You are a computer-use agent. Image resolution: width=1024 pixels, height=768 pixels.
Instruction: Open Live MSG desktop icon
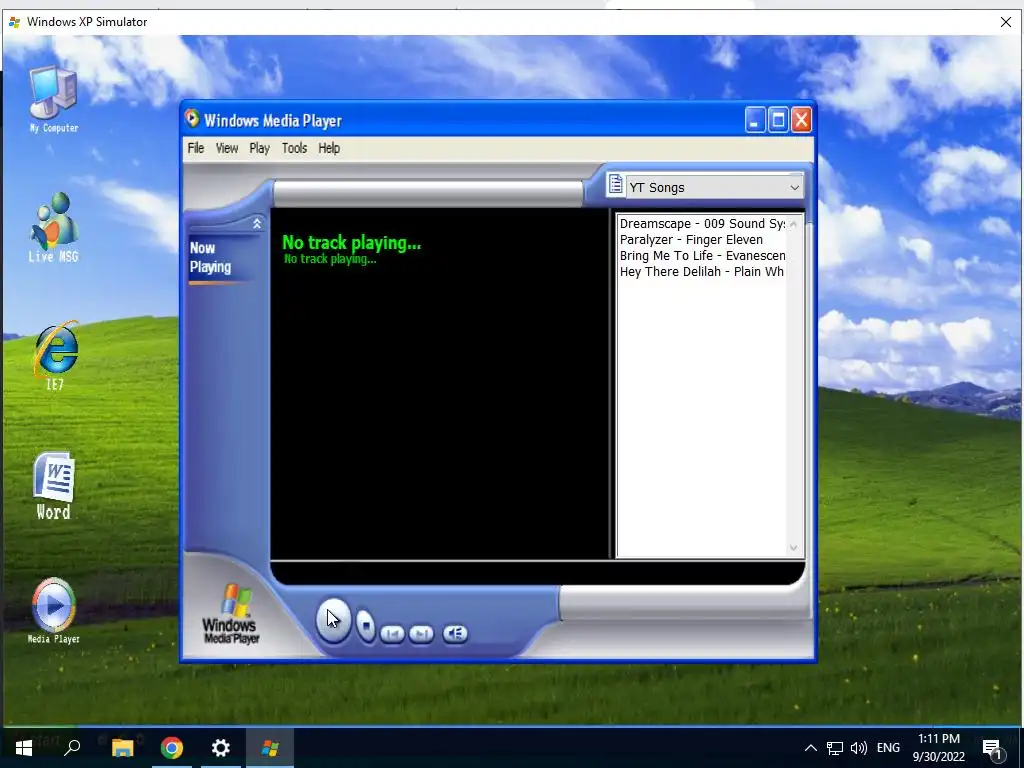[54, 228]
